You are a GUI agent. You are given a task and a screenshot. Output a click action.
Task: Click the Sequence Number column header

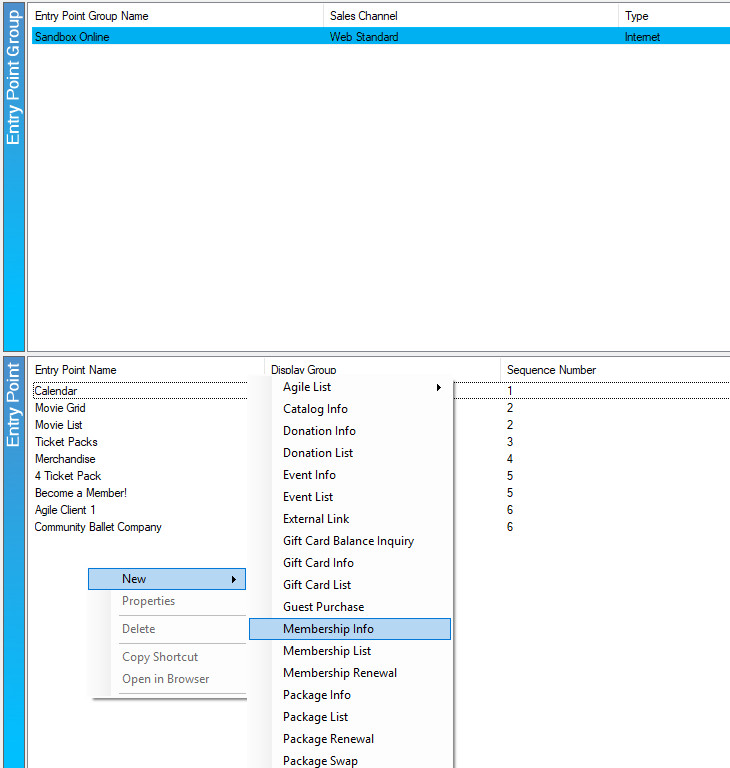(x=551, y=370)
